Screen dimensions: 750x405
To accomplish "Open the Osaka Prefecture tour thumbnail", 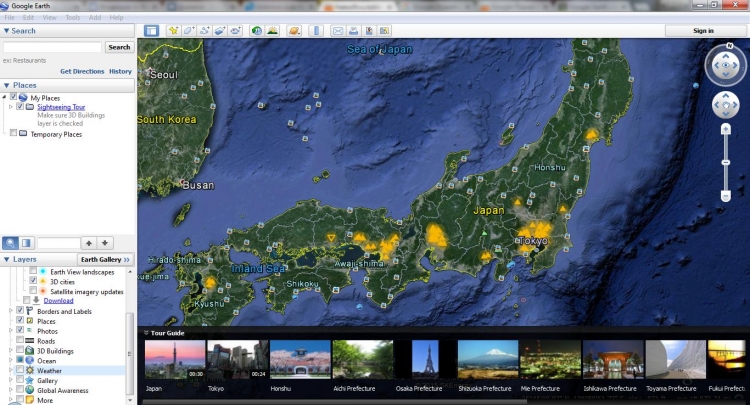I will (425, 359).
